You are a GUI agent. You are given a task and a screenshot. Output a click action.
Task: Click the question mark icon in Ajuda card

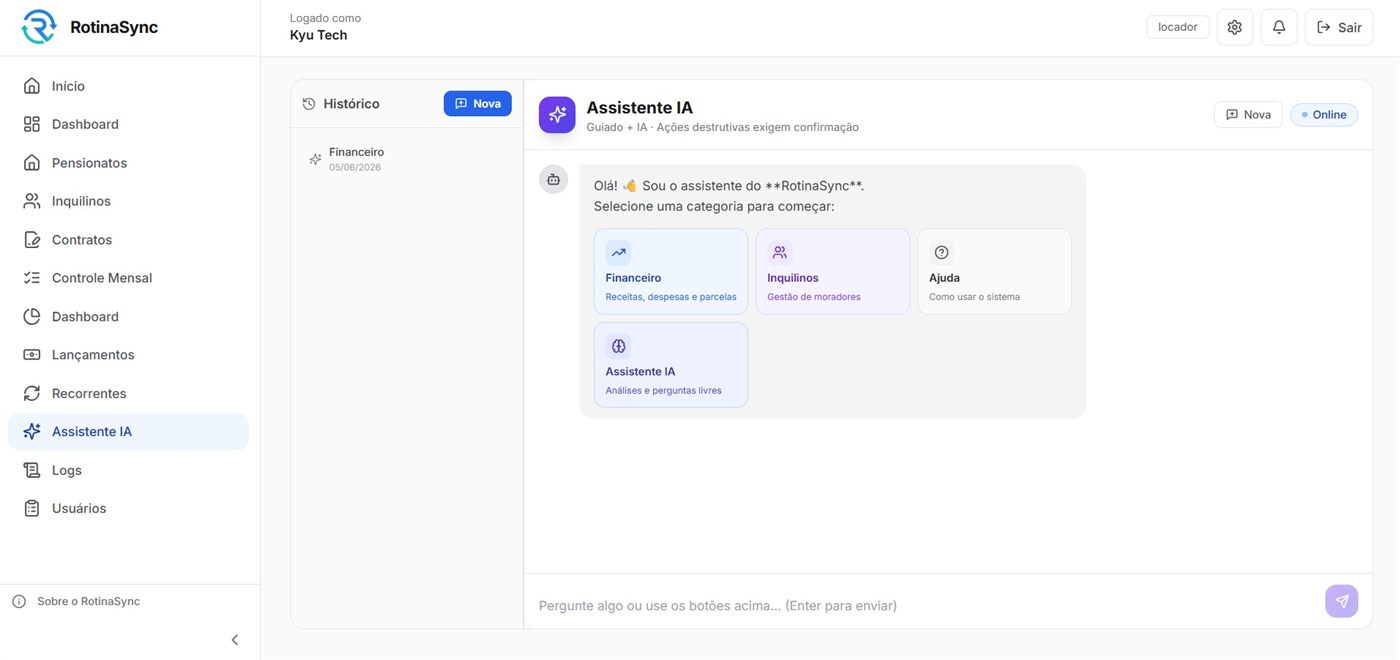click(x=941, y=253)
